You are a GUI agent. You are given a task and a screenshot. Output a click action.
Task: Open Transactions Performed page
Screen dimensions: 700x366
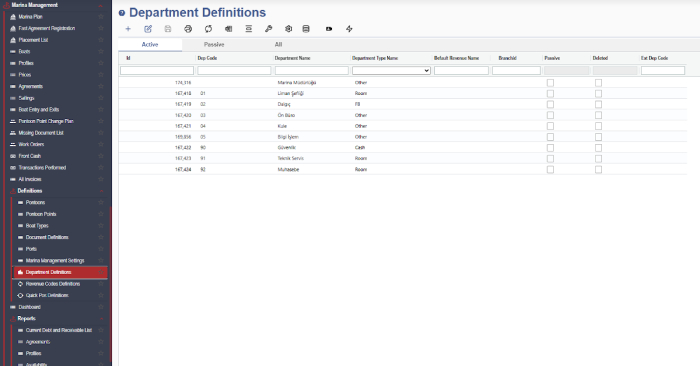(x=42, y=167)
